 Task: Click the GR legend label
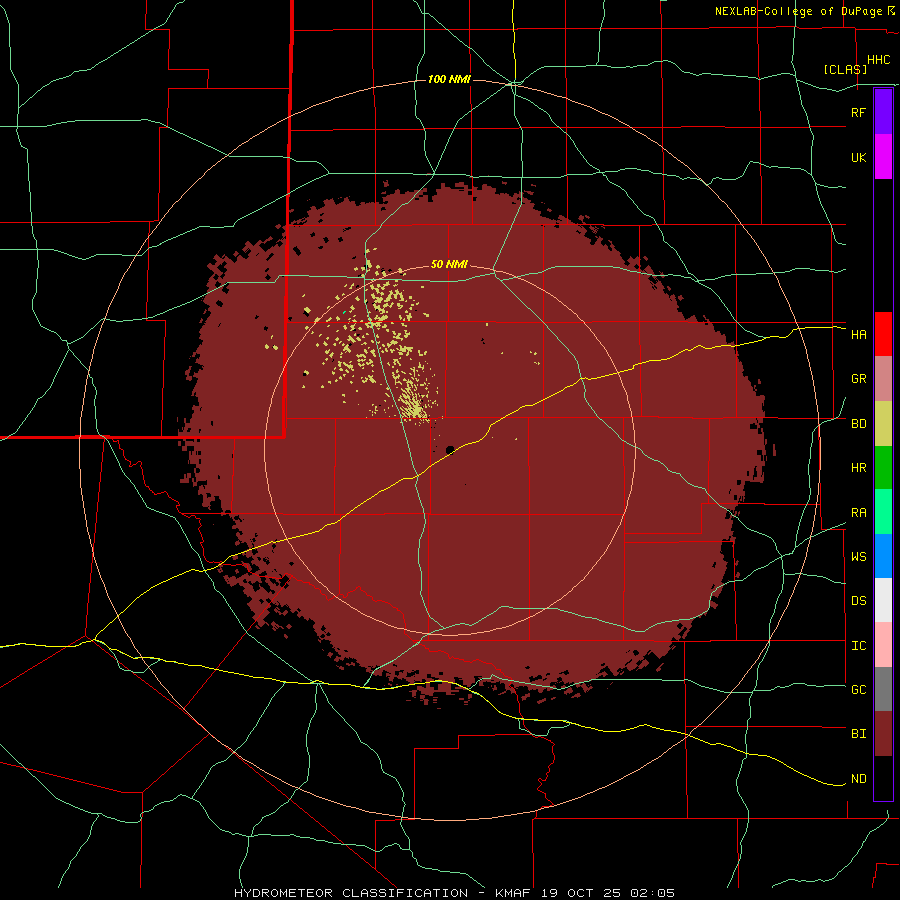coord(858,379)
